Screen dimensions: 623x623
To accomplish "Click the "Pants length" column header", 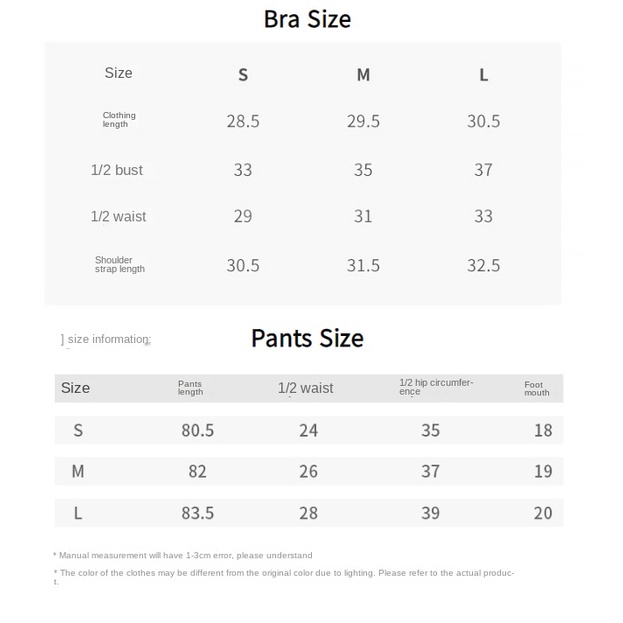I will click(x=190, y=388).
